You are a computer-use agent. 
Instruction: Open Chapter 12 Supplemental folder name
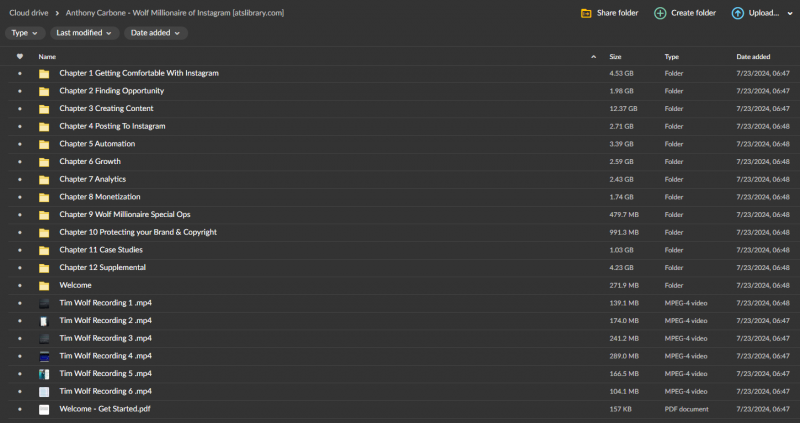point(103,267)
